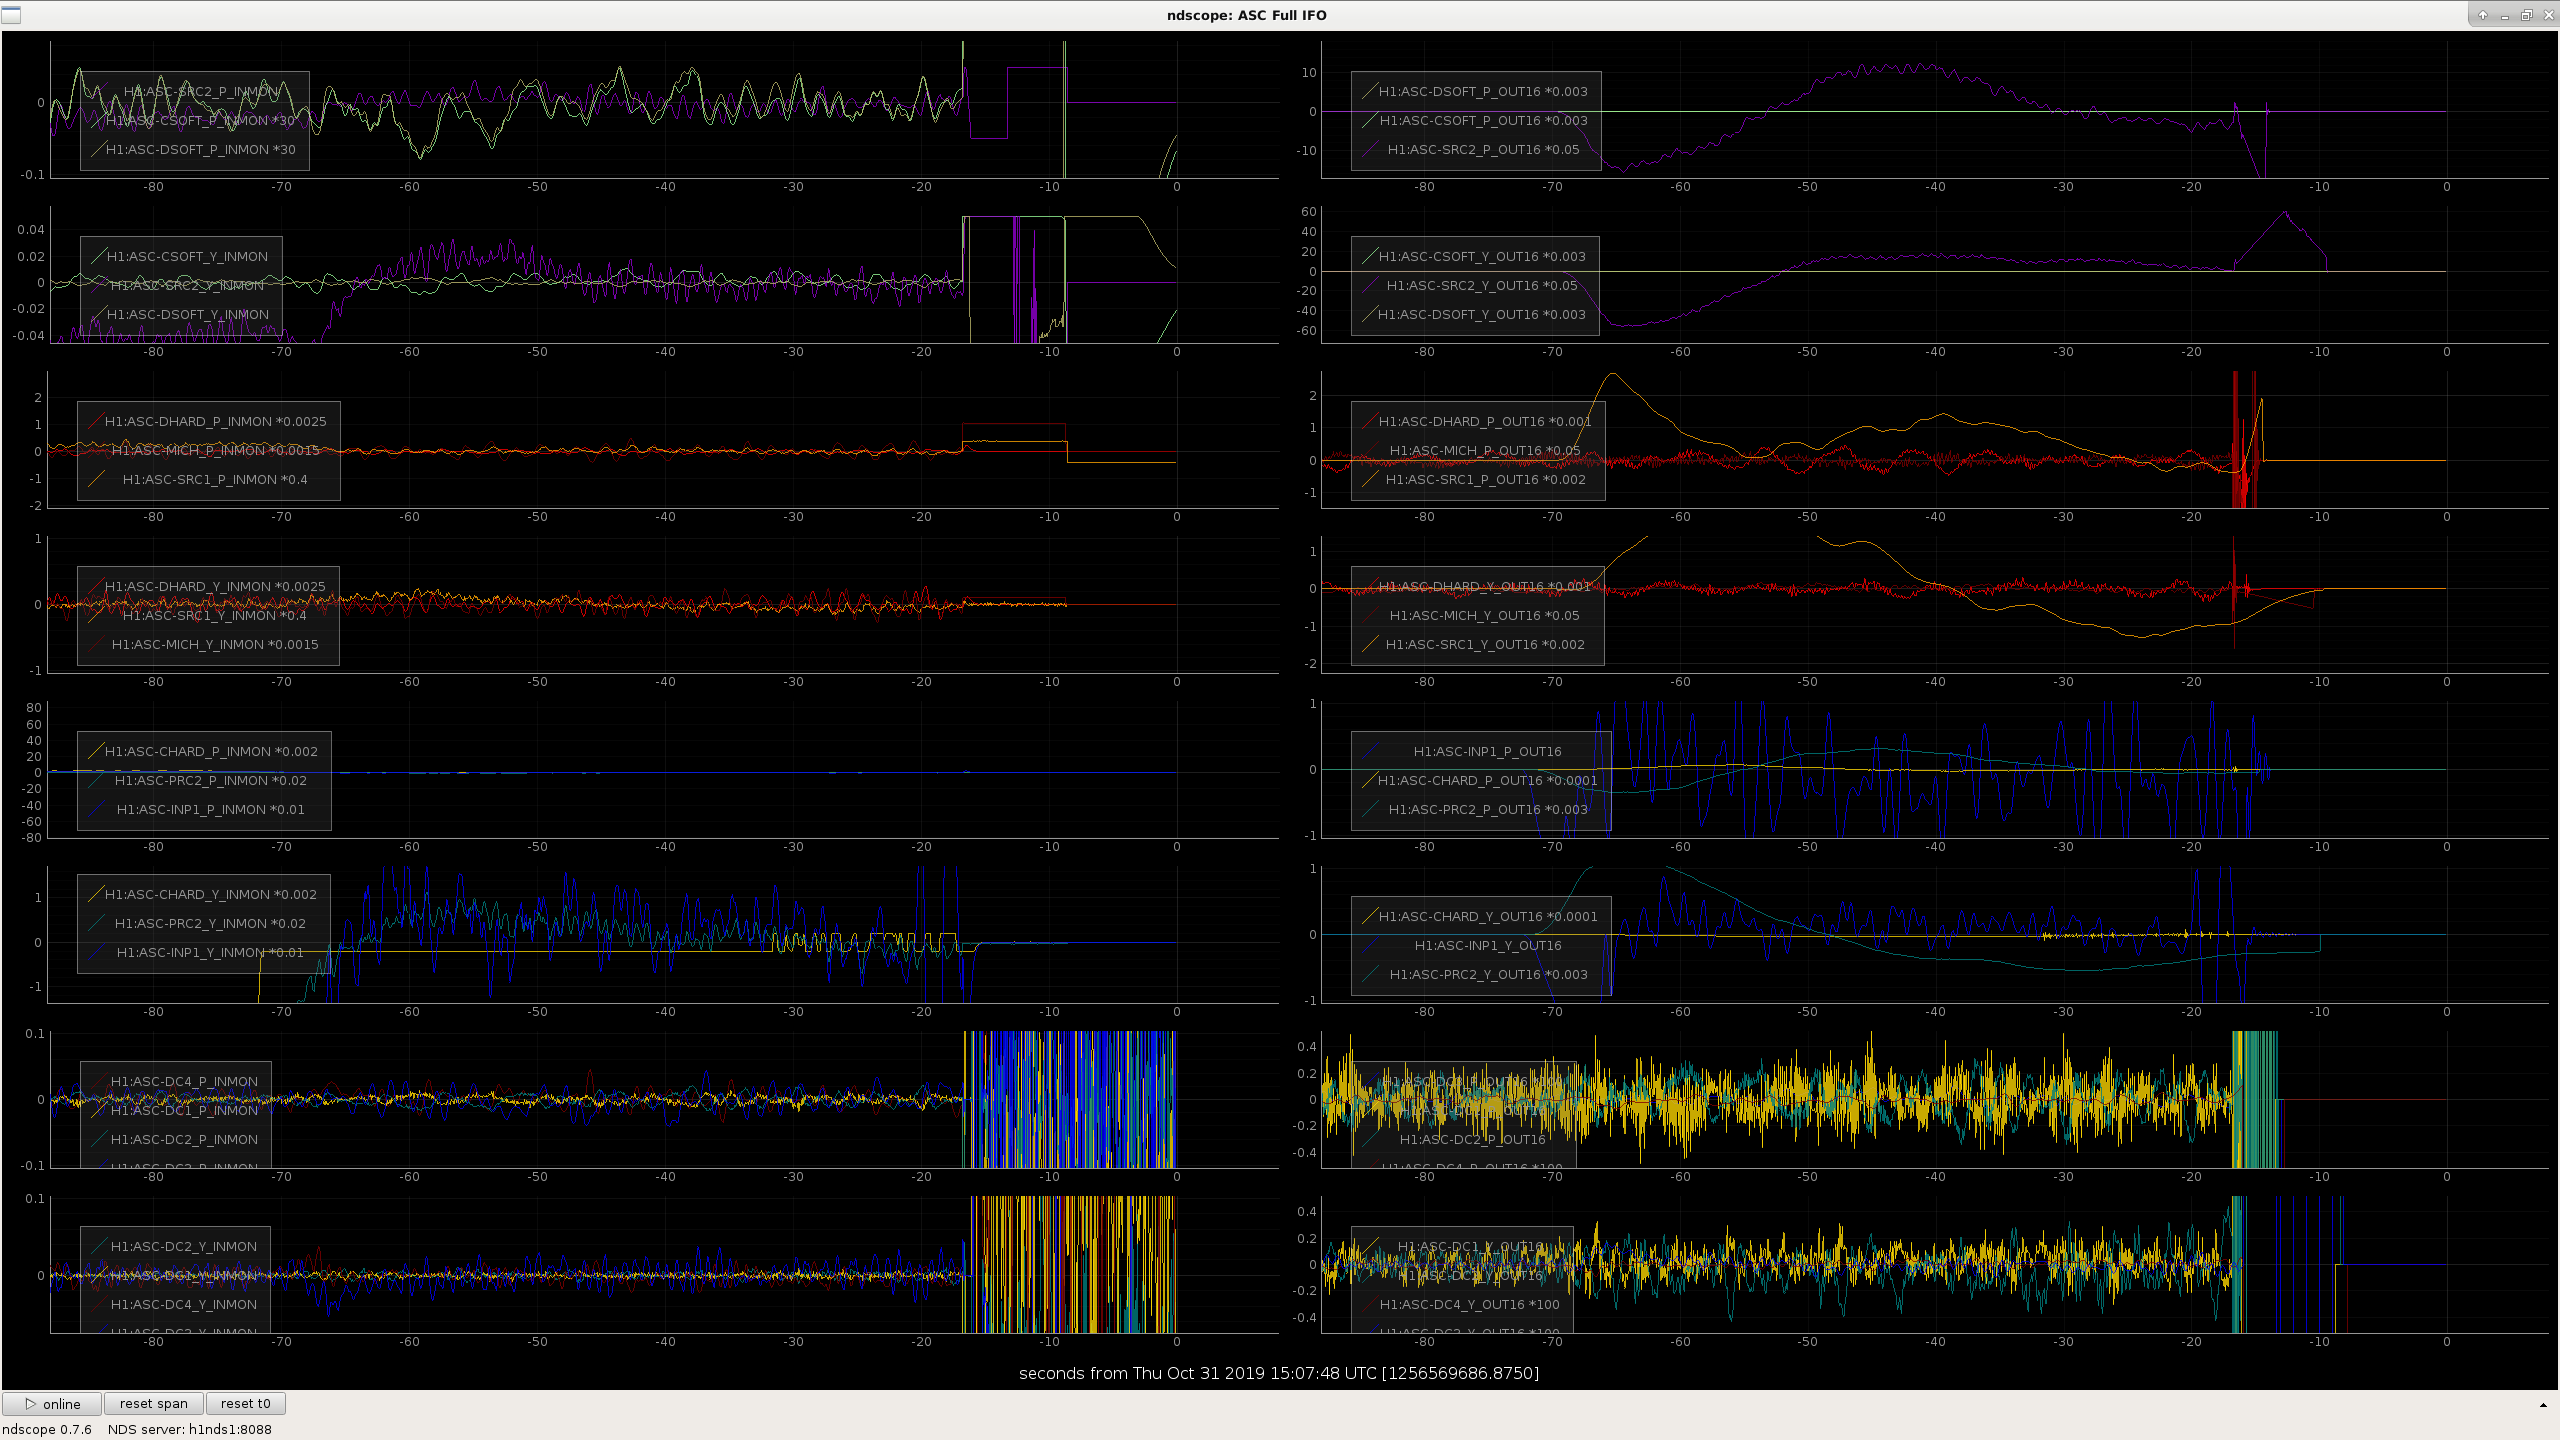The height and width of the screenshot is (1440, 2560).
Task: Click the purple line sample for SRC2_P_OUT16 *0.05
Action: coord(1370,150)
